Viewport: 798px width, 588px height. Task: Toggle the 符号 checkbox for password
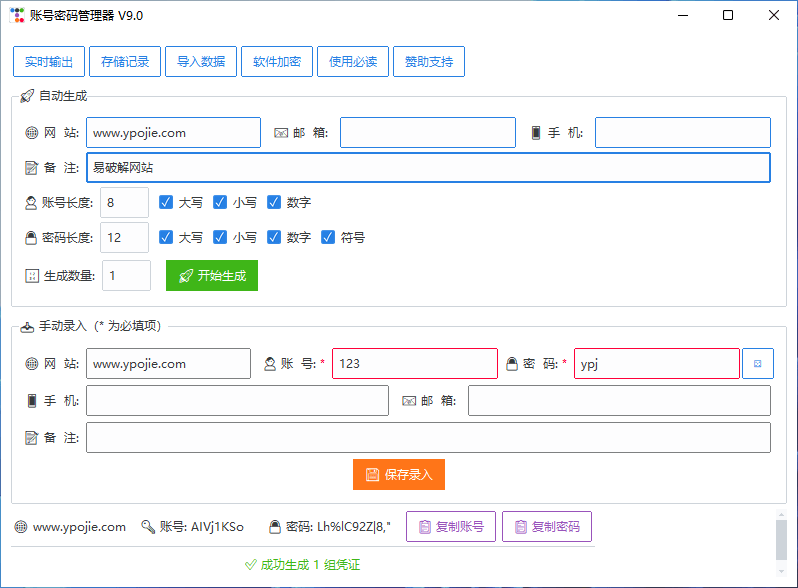[328, 238]
